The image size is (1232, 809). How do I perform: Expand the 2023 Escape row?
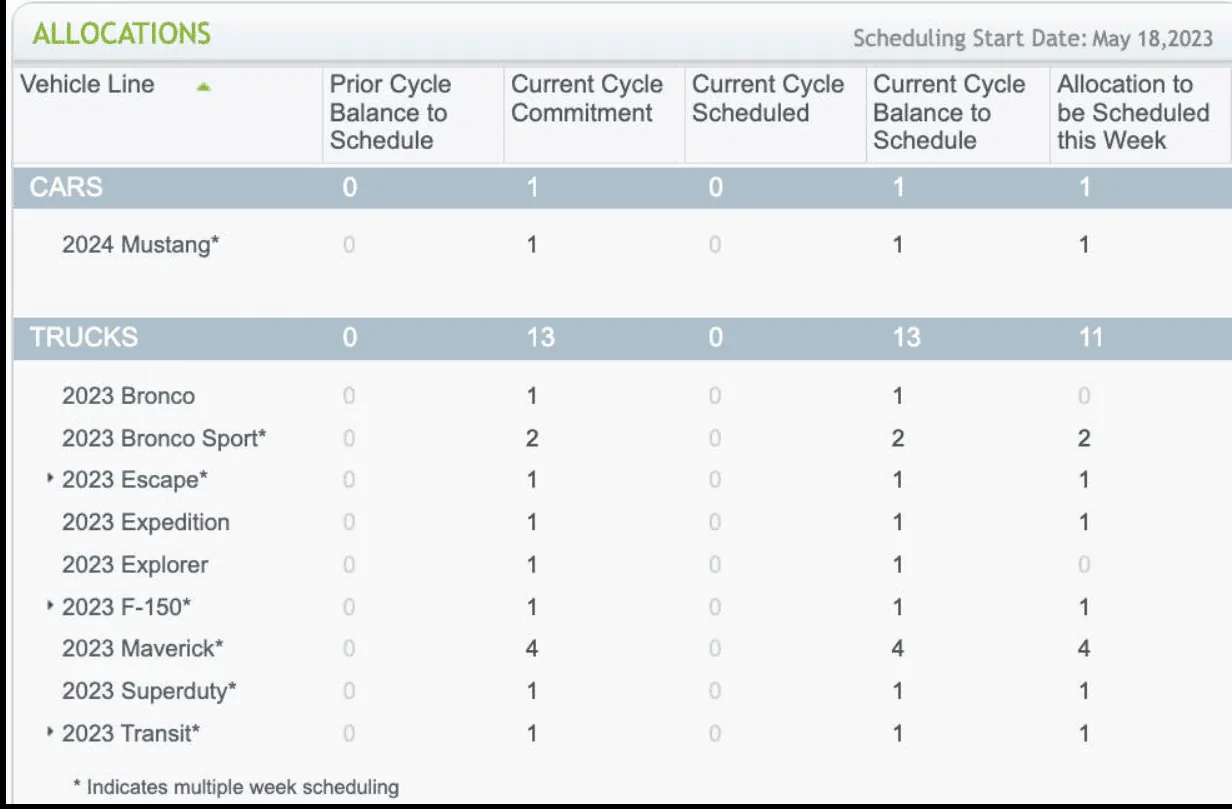(50, 479)
